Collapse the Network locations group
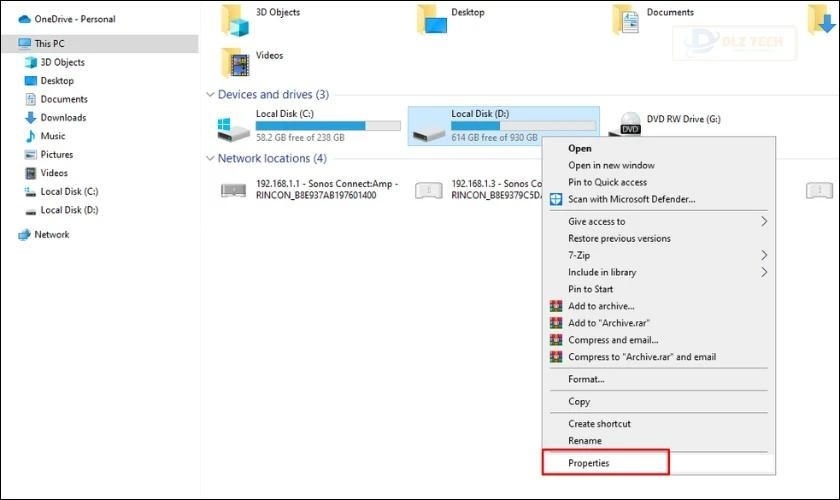 pyautogui.click(x=209, y=158)
